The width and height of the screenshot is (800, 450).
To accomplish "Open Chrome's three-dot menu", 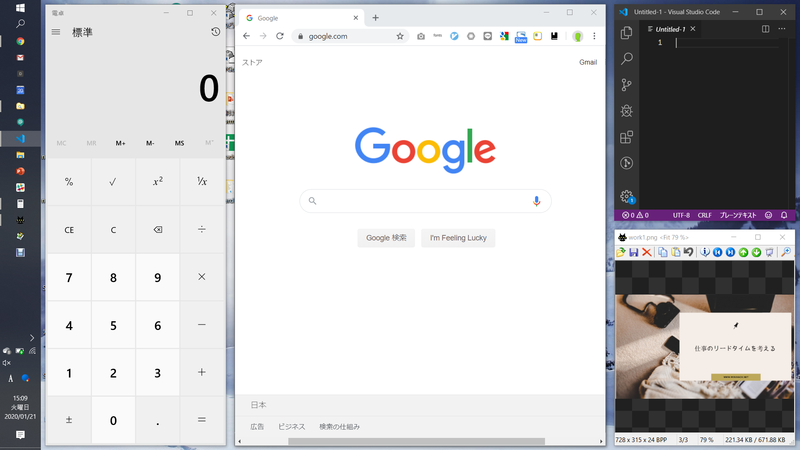I will click(x=594, y=36).
